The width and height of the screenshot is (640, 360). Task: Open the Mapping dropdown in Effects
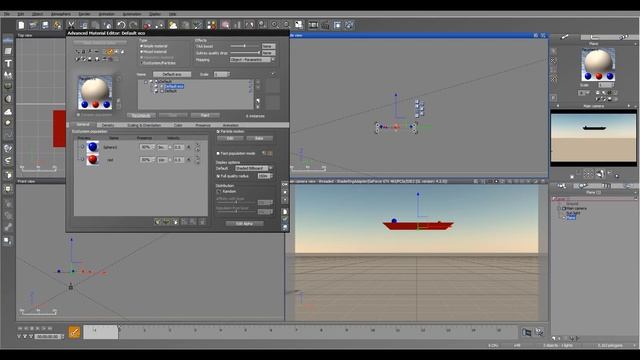point(252,60)
